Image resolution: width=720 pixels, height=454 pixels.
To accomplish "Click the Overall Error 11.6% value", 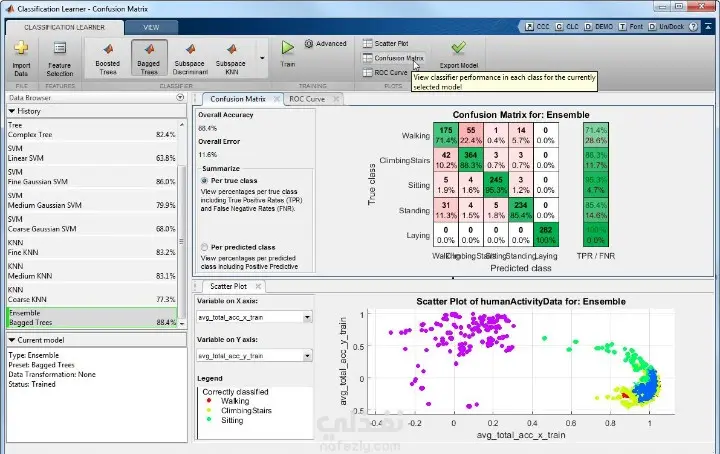I will (208, 155).
